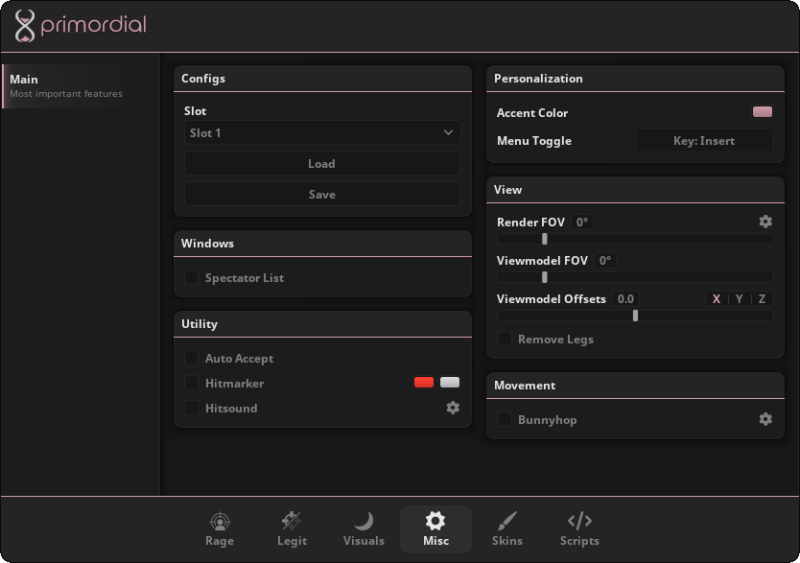
Task: Click the Menu Toggle label
Action: coord(534,141)
